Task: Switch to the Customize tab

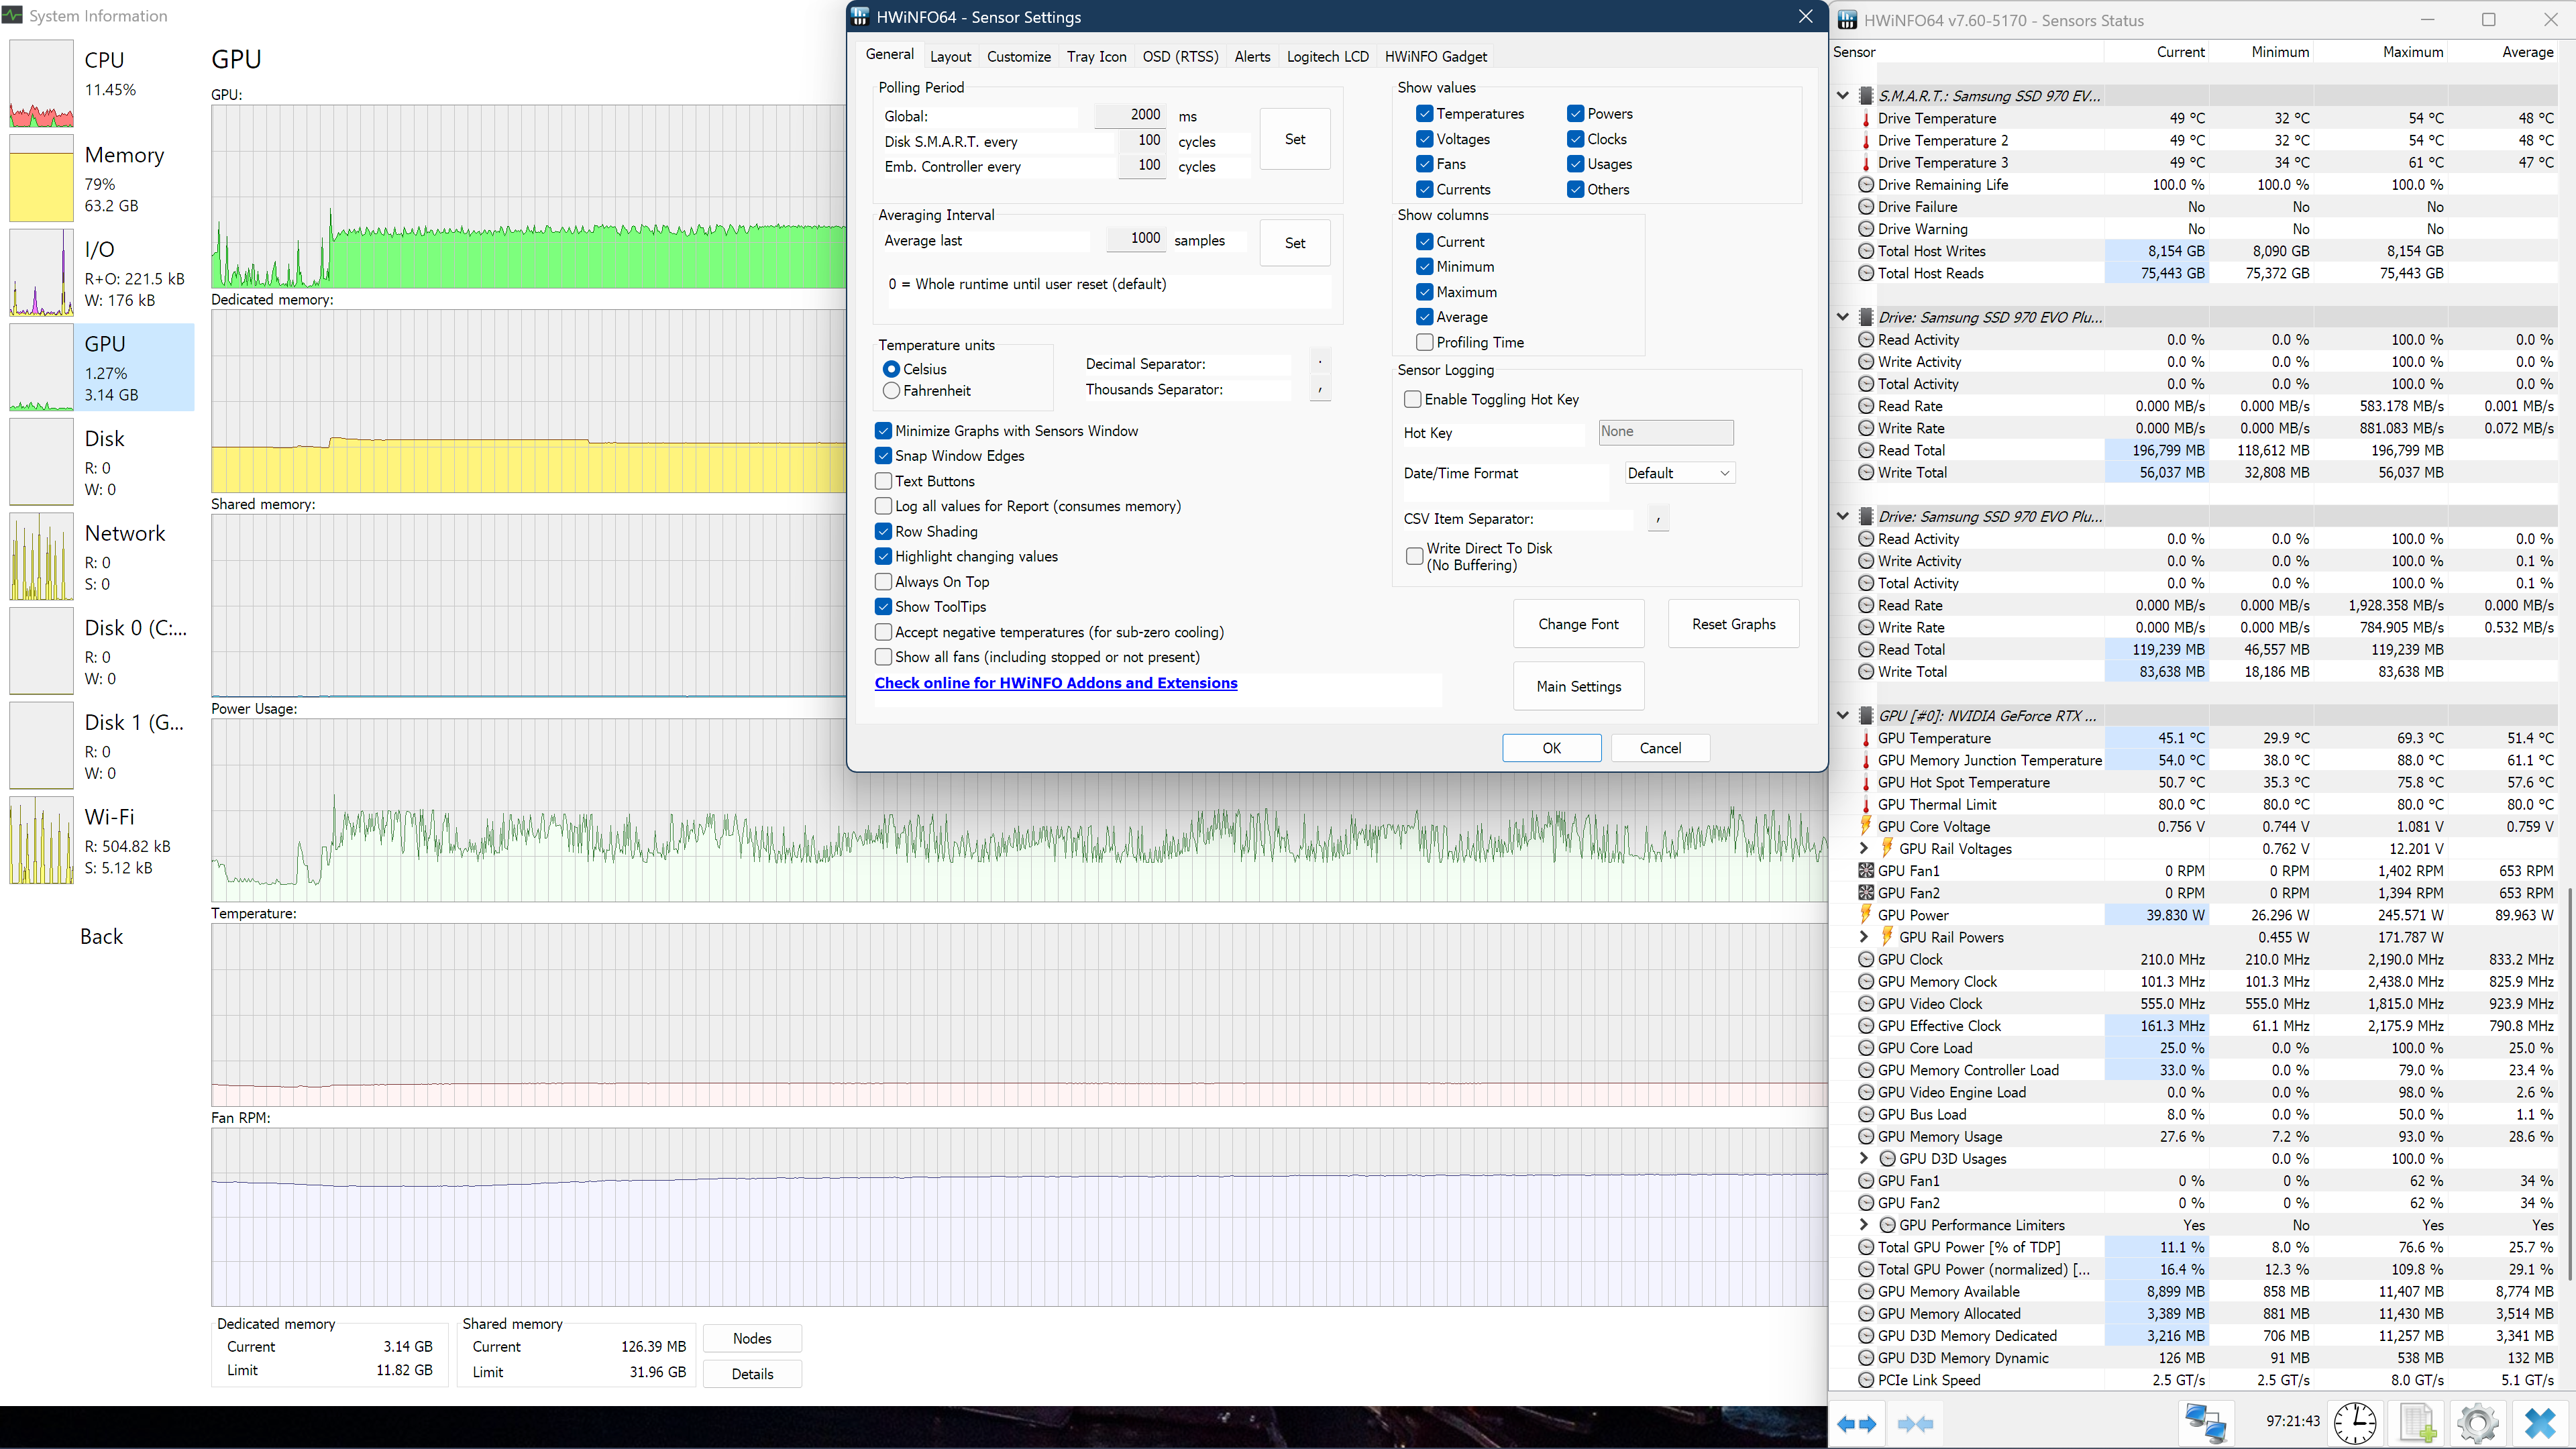Action: pyautogui.click(x=1018, y=56)
